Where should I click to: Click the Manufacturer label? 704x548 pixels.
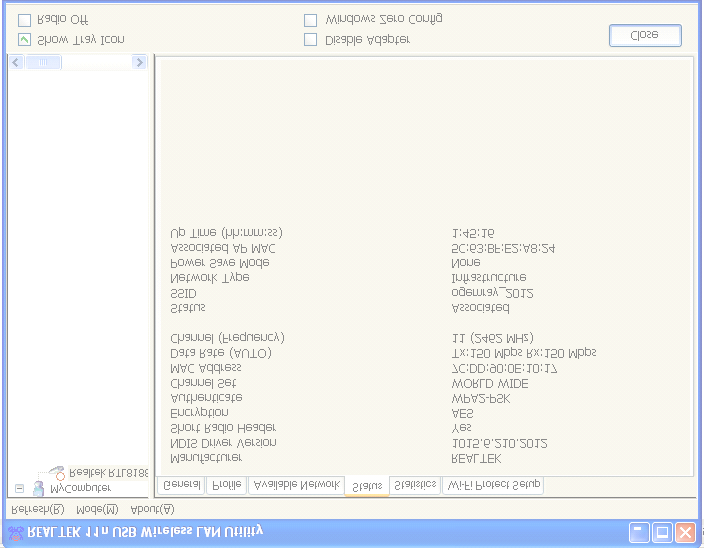[x=207, y=458]
